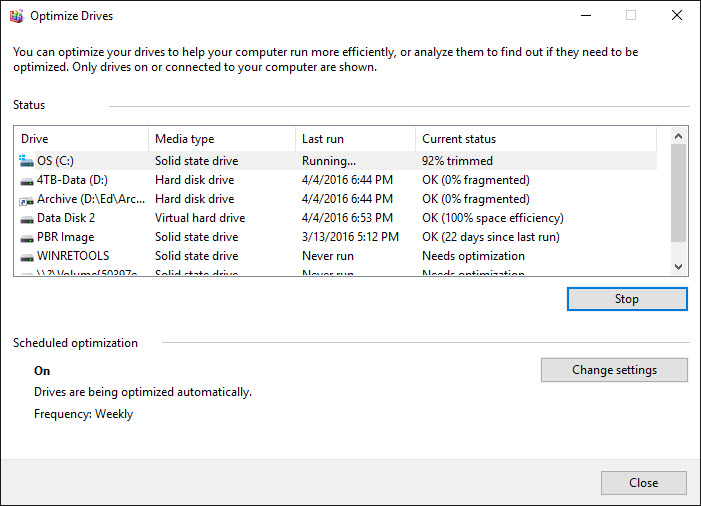Screen dimensions: 701x506
Task: Click the Optimize Drives title bar icon
Action: [x=15, y=16]
